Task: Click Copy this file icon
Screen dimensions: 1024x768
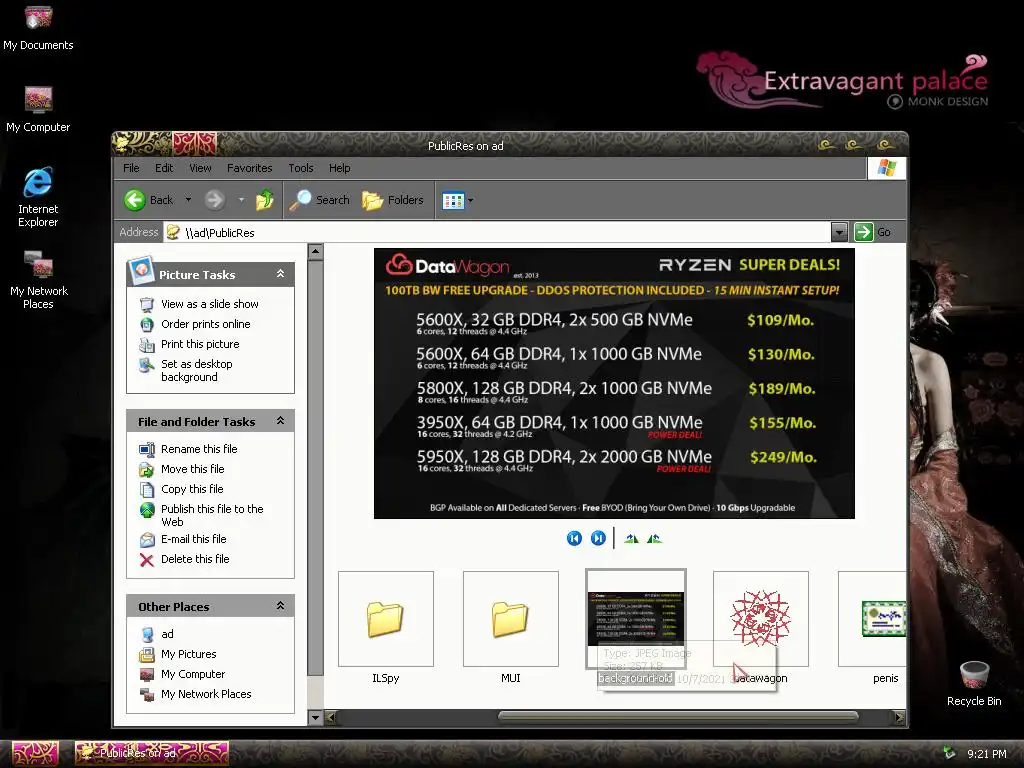Action: click(147, 489)
